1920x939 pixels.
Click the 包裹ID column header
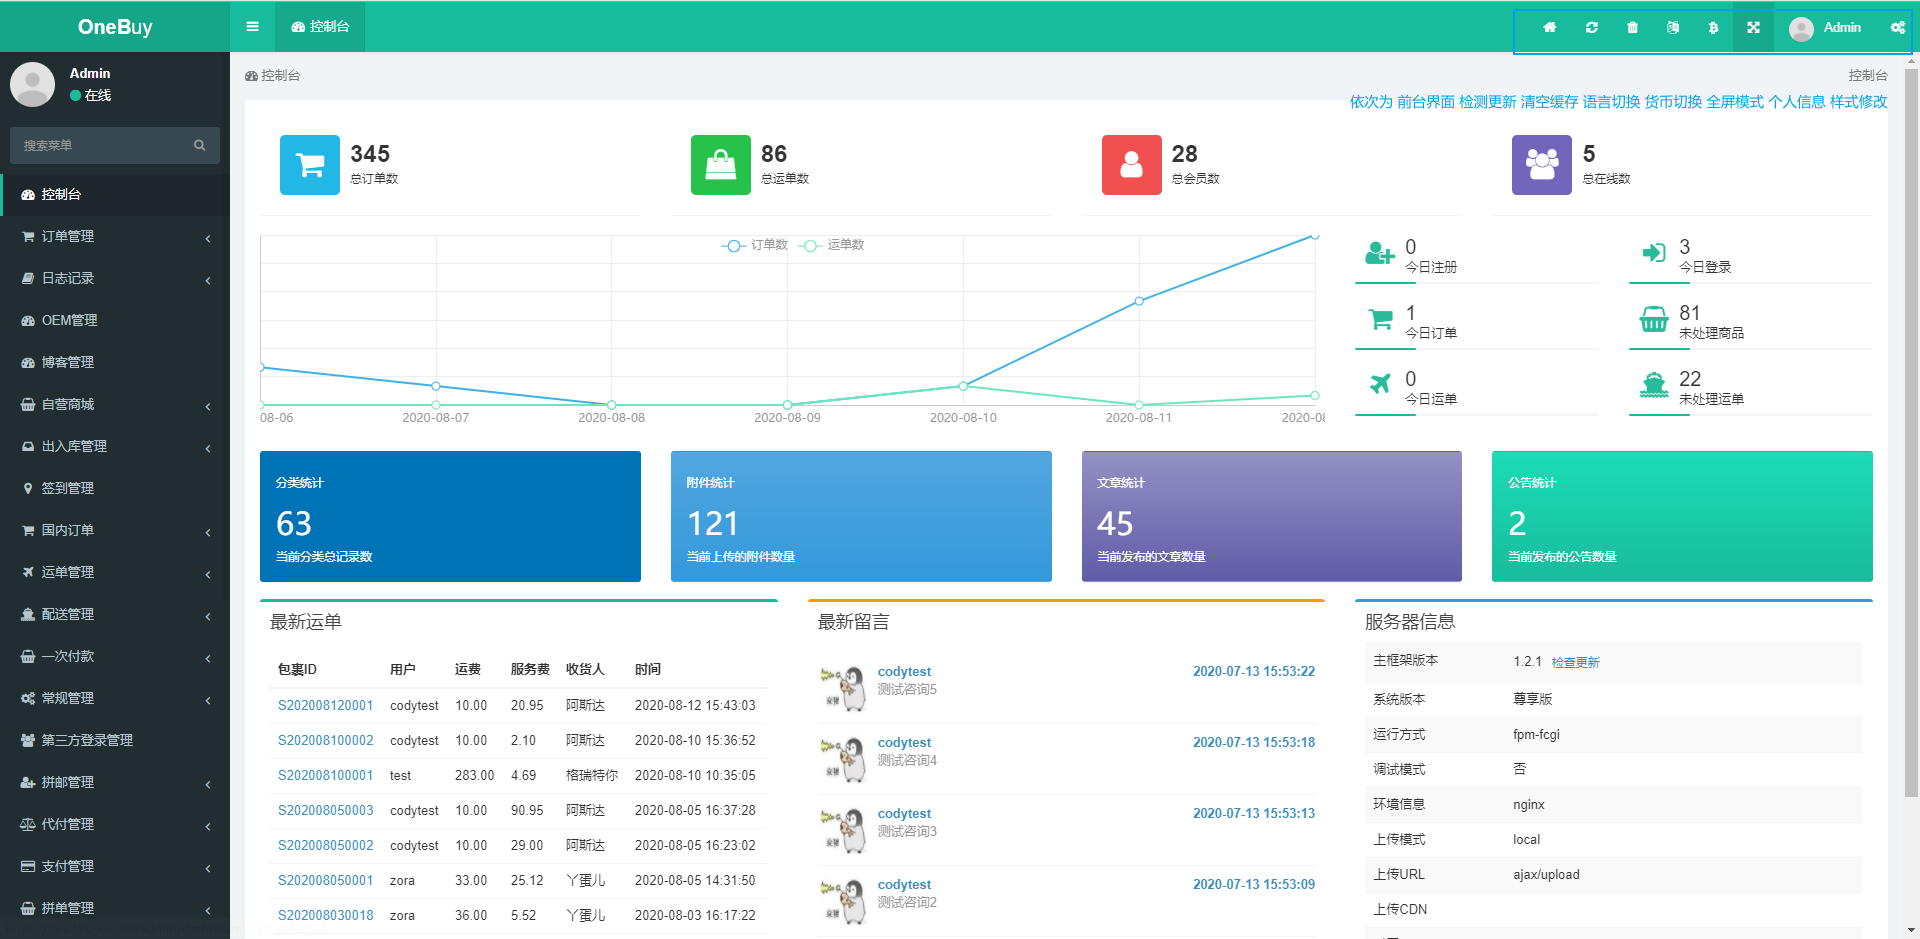pyautogui.click(x=297, y=670)
